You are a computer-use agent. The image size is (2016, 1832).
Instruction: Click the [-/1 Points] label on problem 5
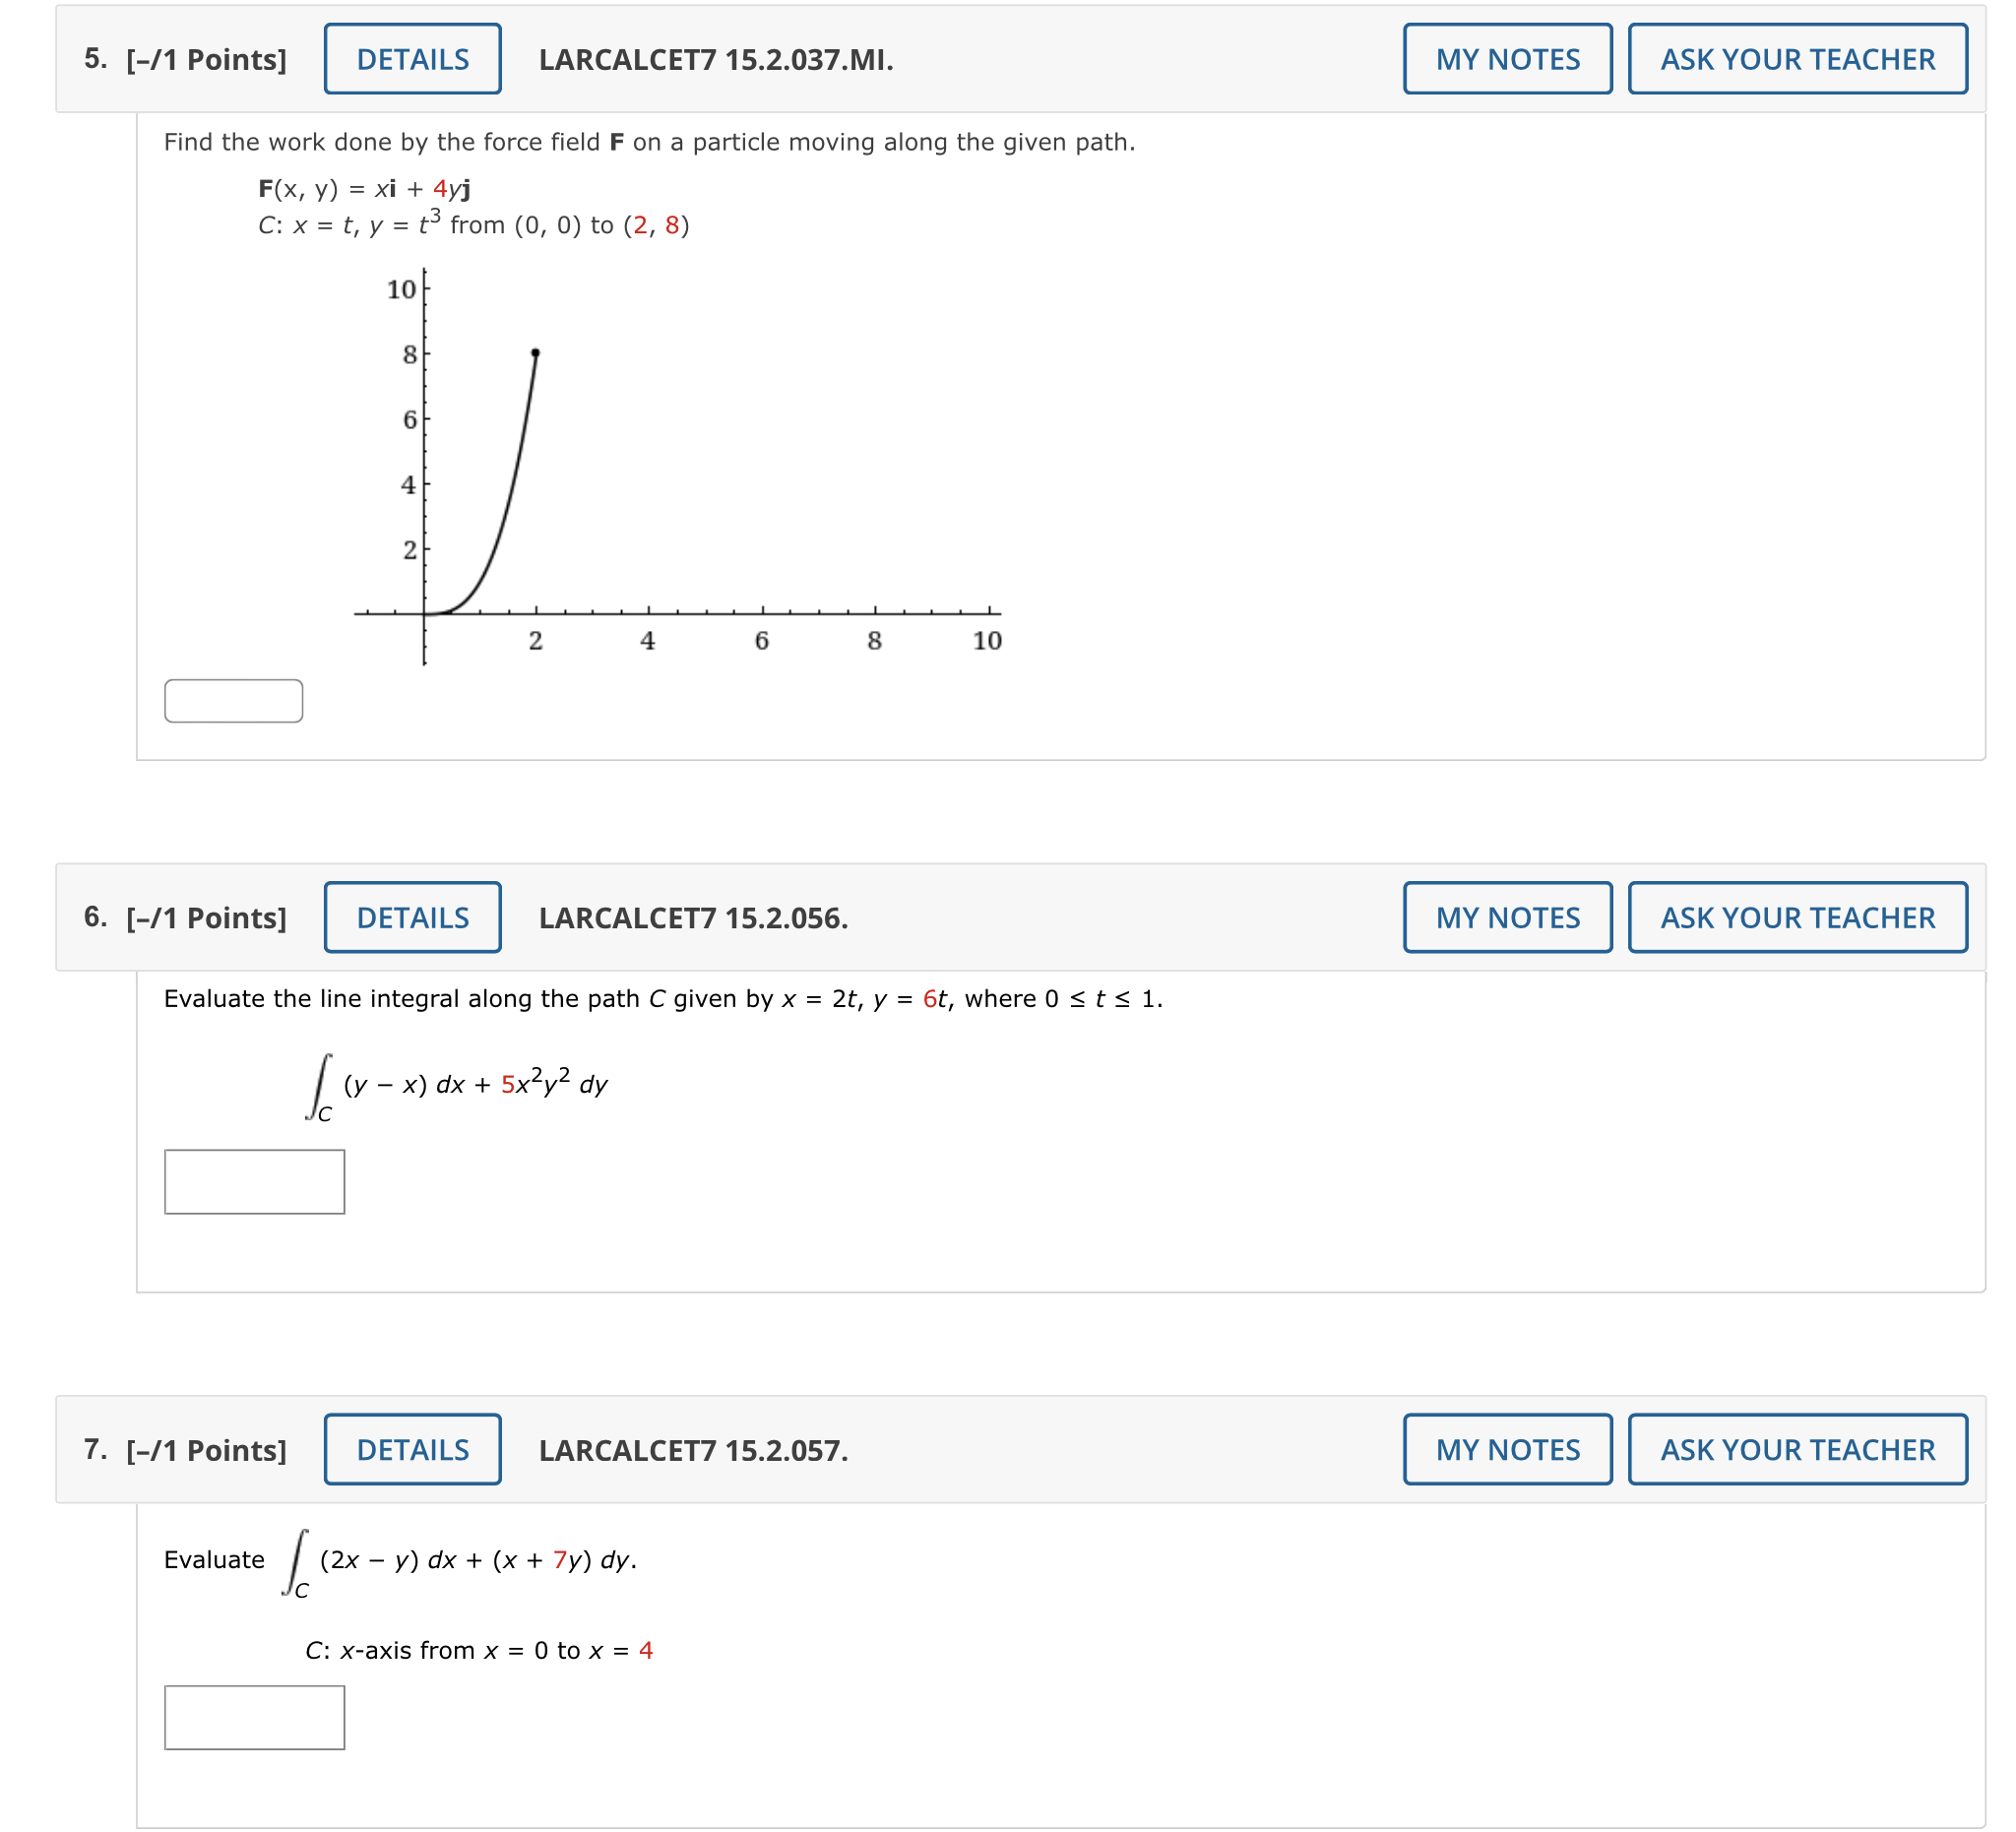(205, 59)
